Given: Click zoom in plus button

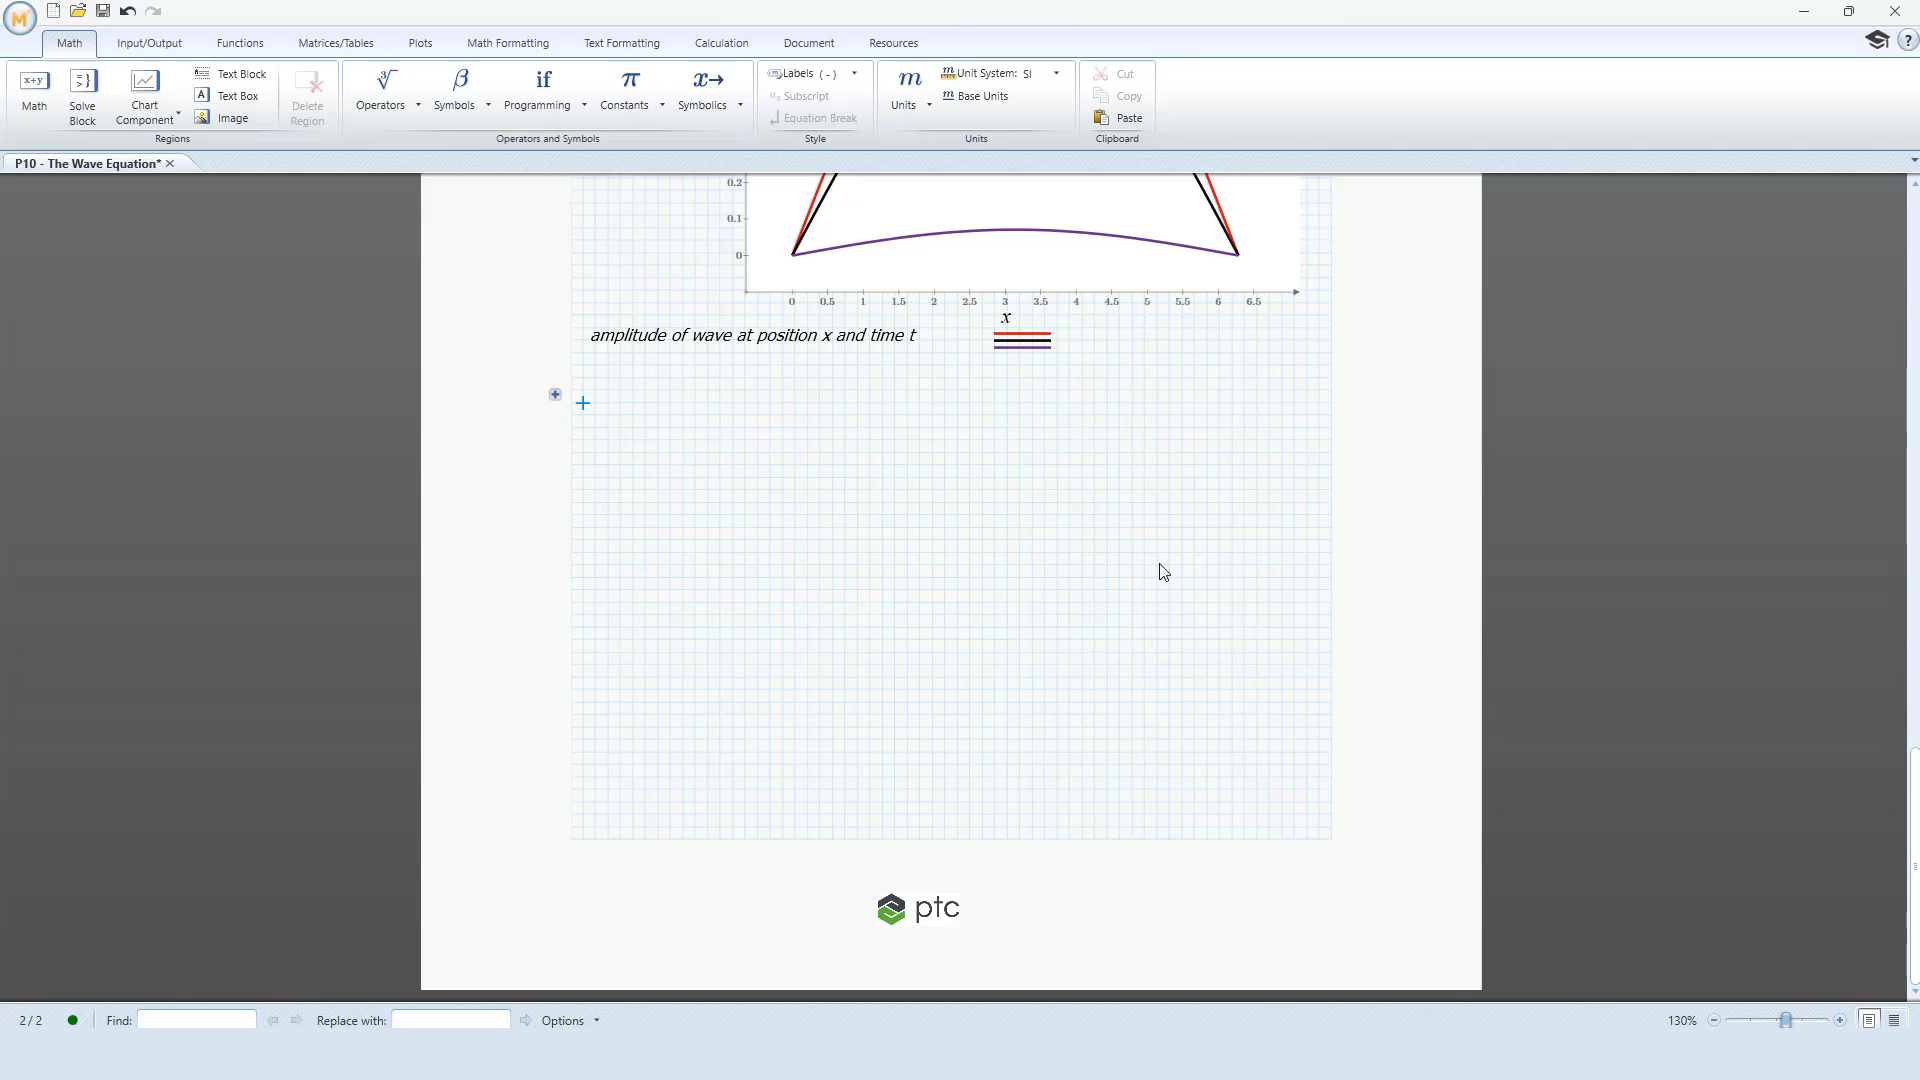Looking at the screenshot, I should coord(1840,1020).
